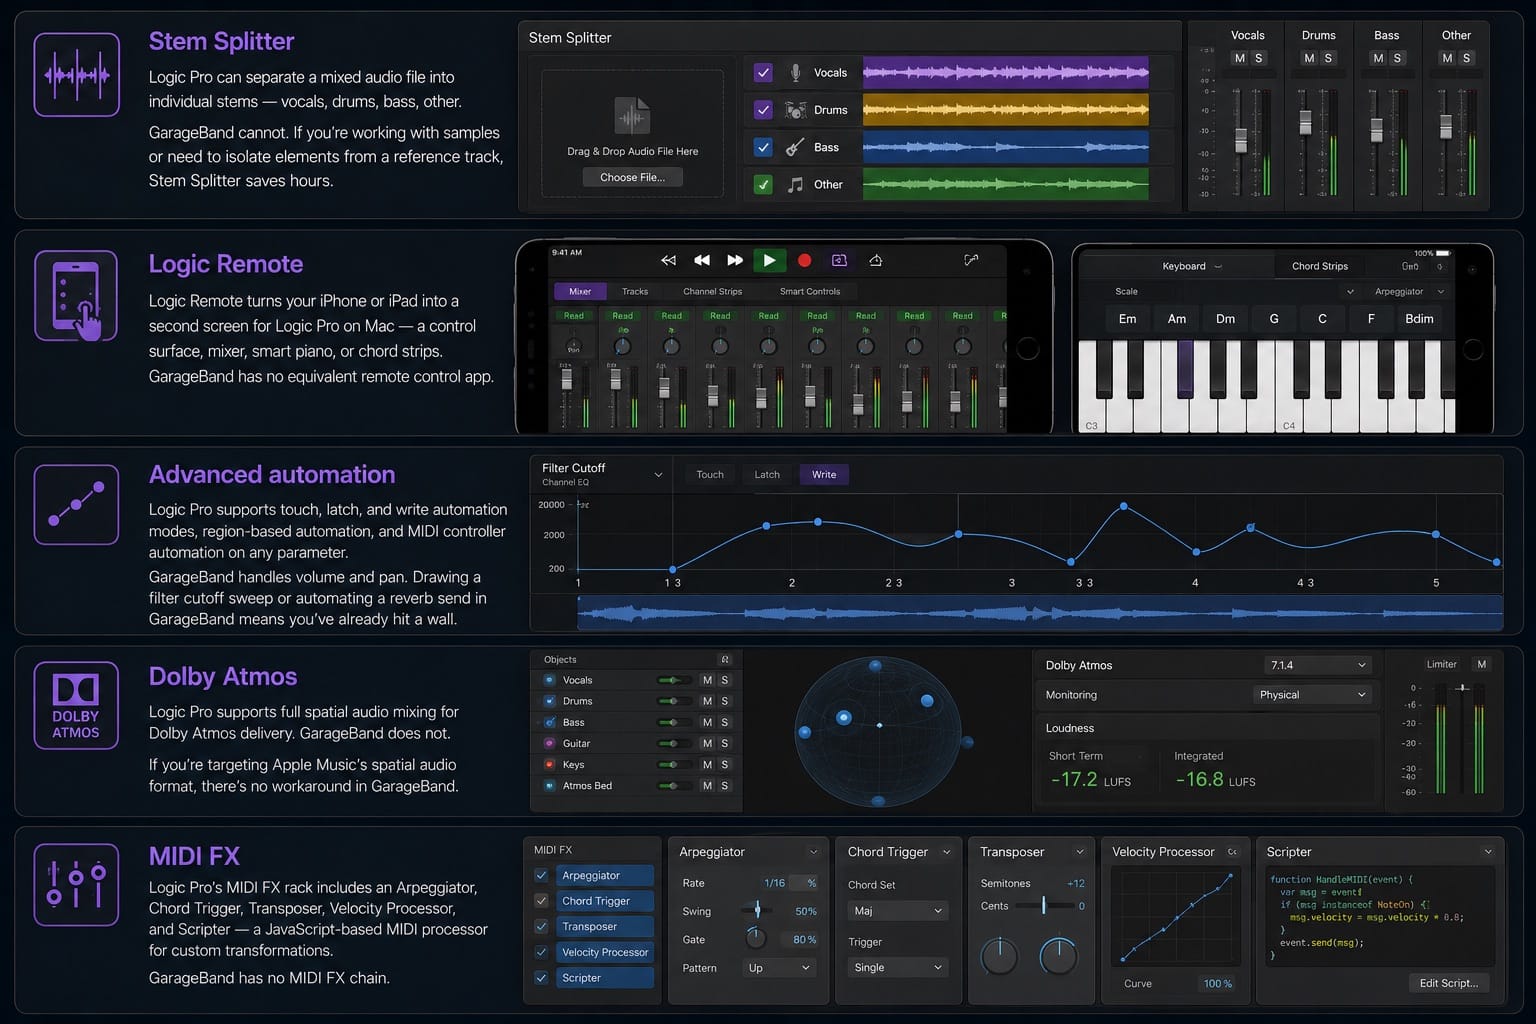This screenshot has height=1024, width=1536.
Task: Uncheck the green Other stem checkbox
Action: pyautogui.click(x=763, y=184)
